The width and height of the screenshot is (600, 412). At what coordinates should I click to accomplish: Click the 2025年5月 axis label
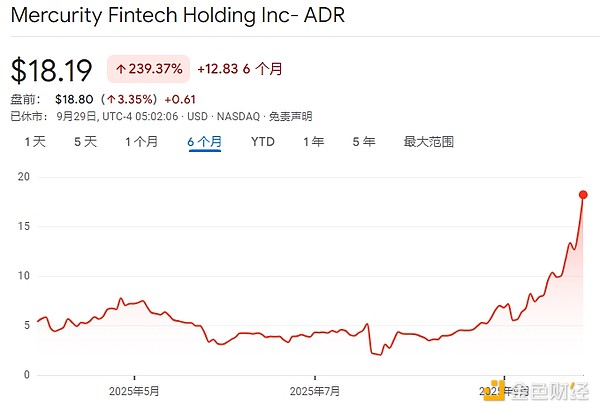(133, 391)
